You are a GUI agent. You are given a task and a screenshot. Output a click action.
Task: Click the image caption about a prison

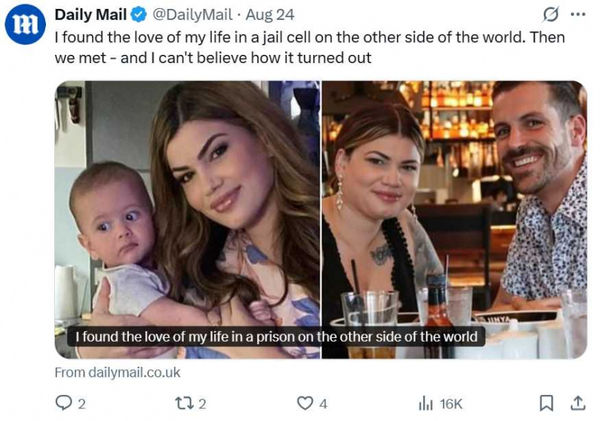point(276,337)
